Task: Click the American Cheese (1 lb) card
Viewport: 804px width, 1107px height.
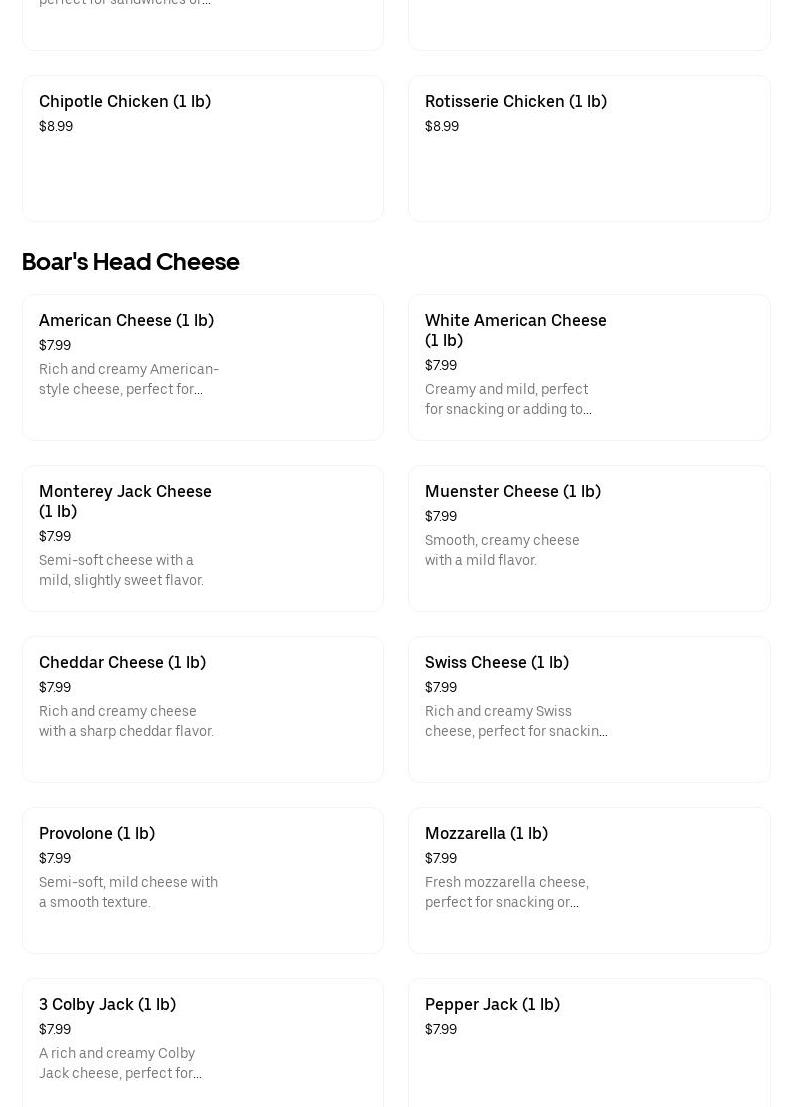Action: pyautogui.click(x=202, y=367)
